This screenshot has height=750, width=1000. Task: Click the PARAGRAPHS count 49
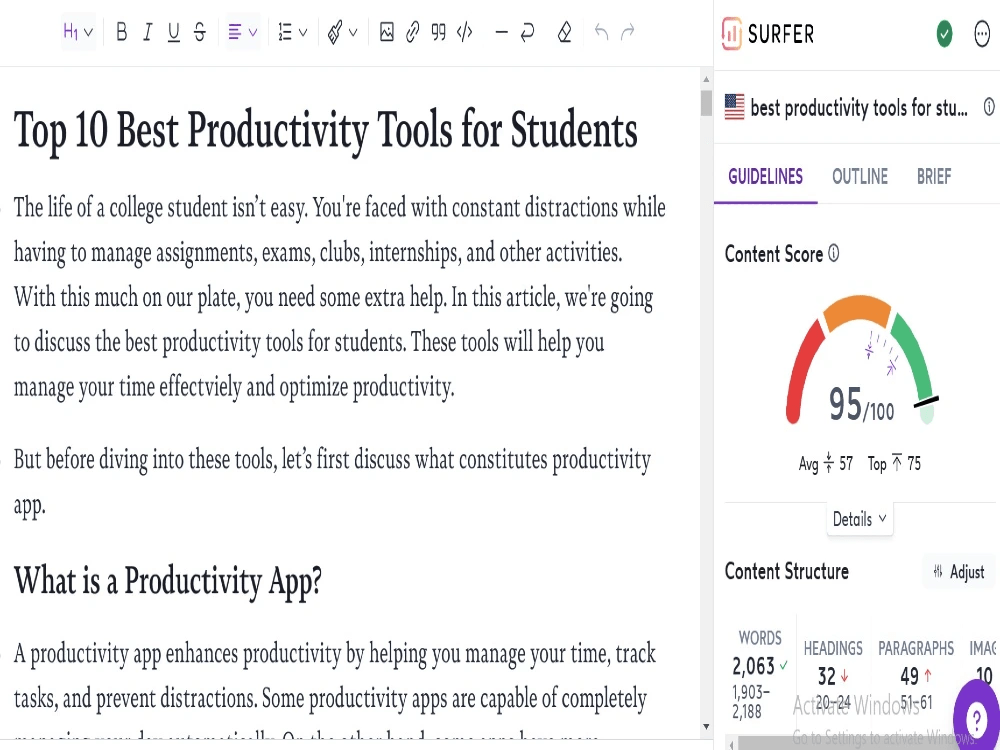(909, 676)
